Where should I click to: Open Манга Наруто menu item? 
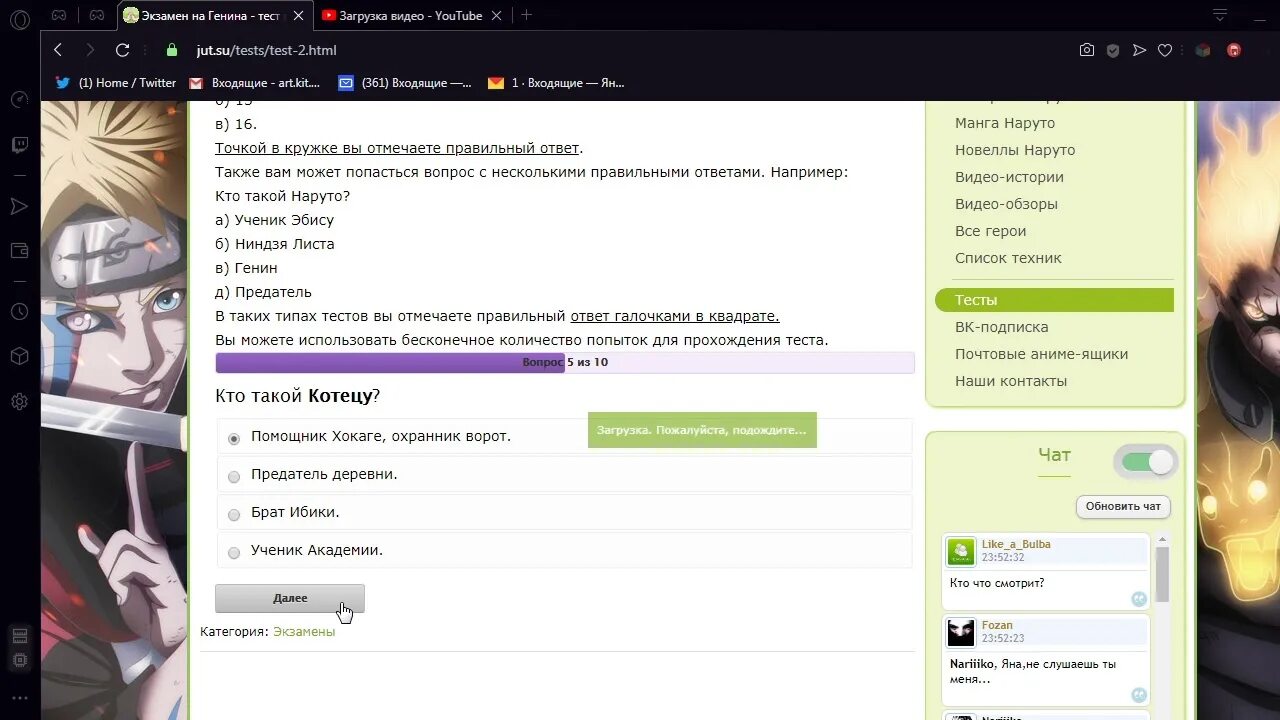pos(1005,123)
